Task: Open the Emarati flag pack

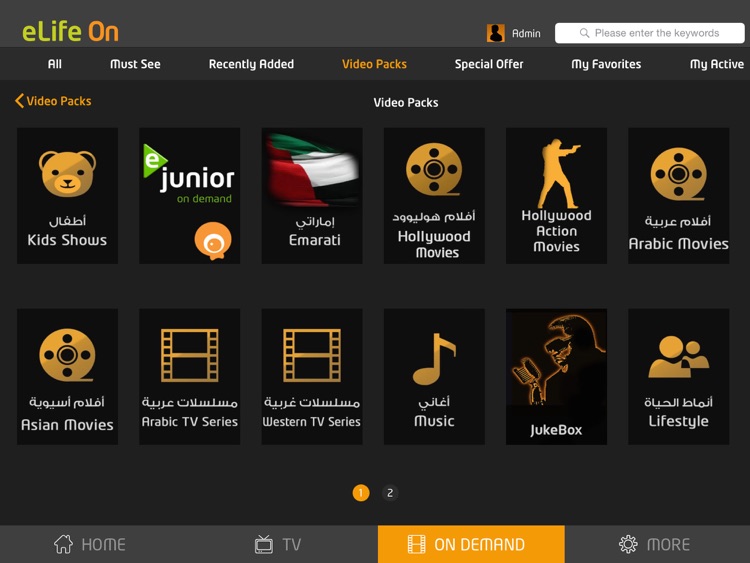Action: click(312, 196)
